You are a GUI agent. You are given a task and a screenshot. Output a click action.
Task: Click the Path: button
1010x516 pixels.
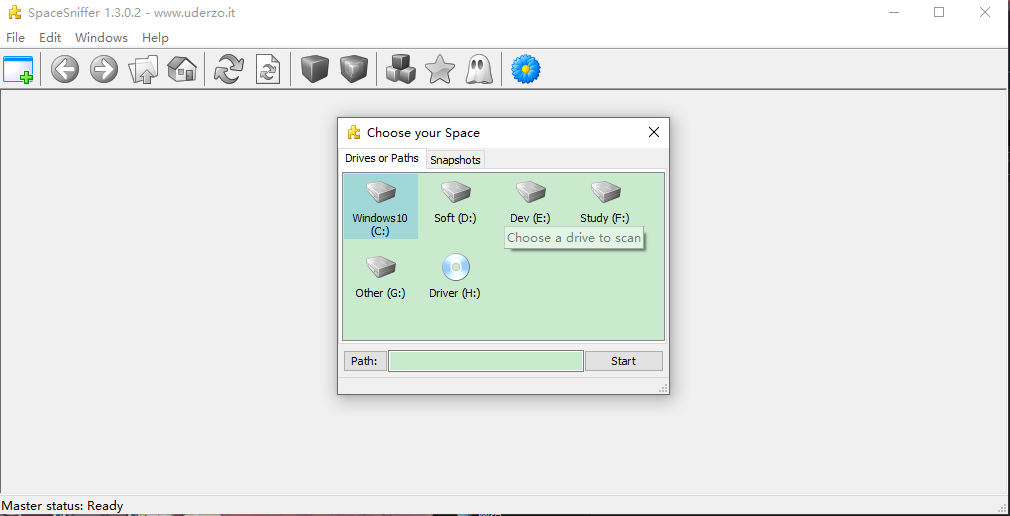pos(365,361)
